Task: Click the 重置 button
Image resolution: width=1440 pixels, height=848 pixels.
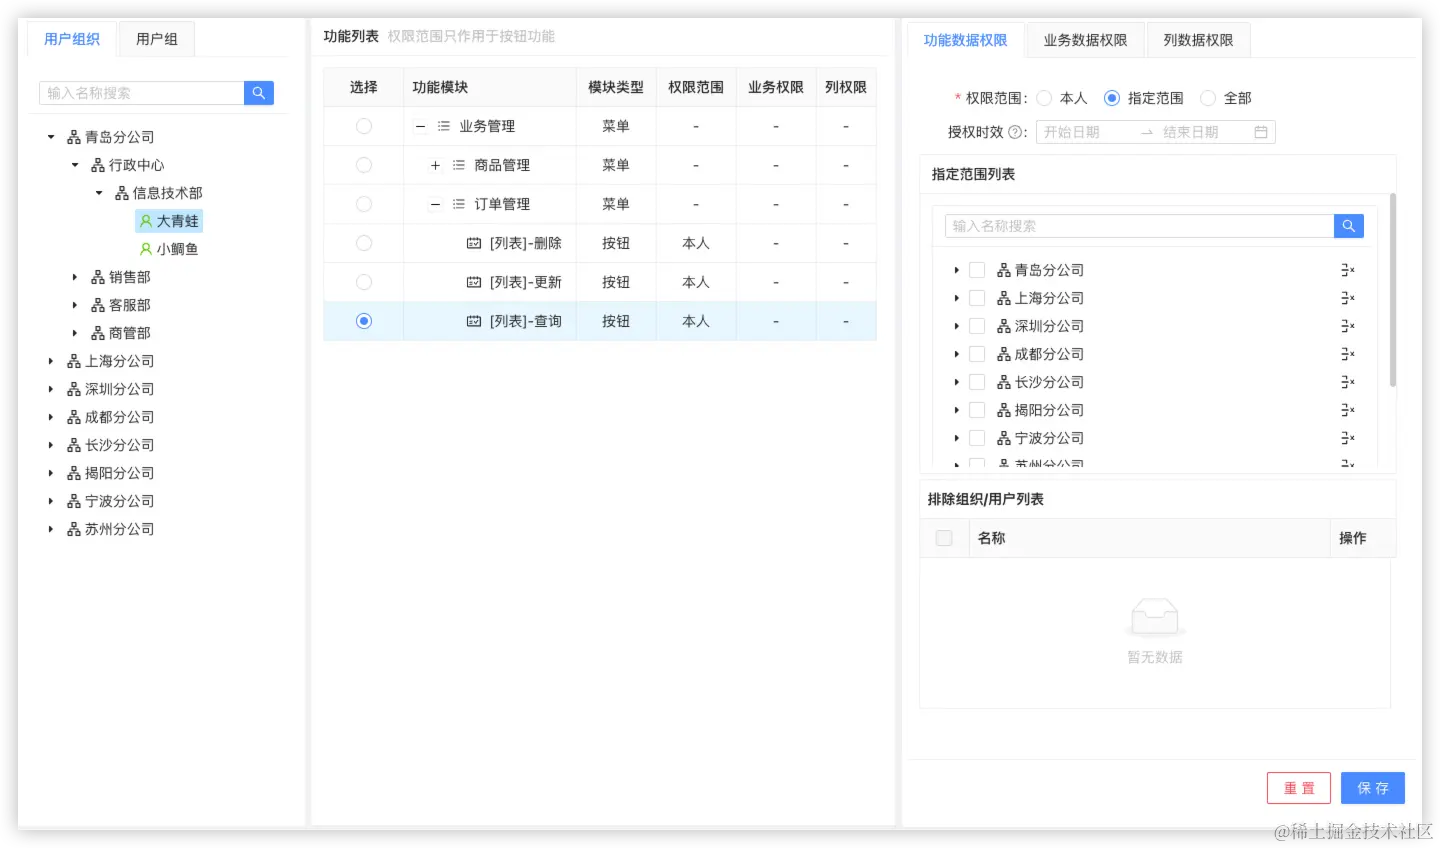Action: (x=1298, y=787)
